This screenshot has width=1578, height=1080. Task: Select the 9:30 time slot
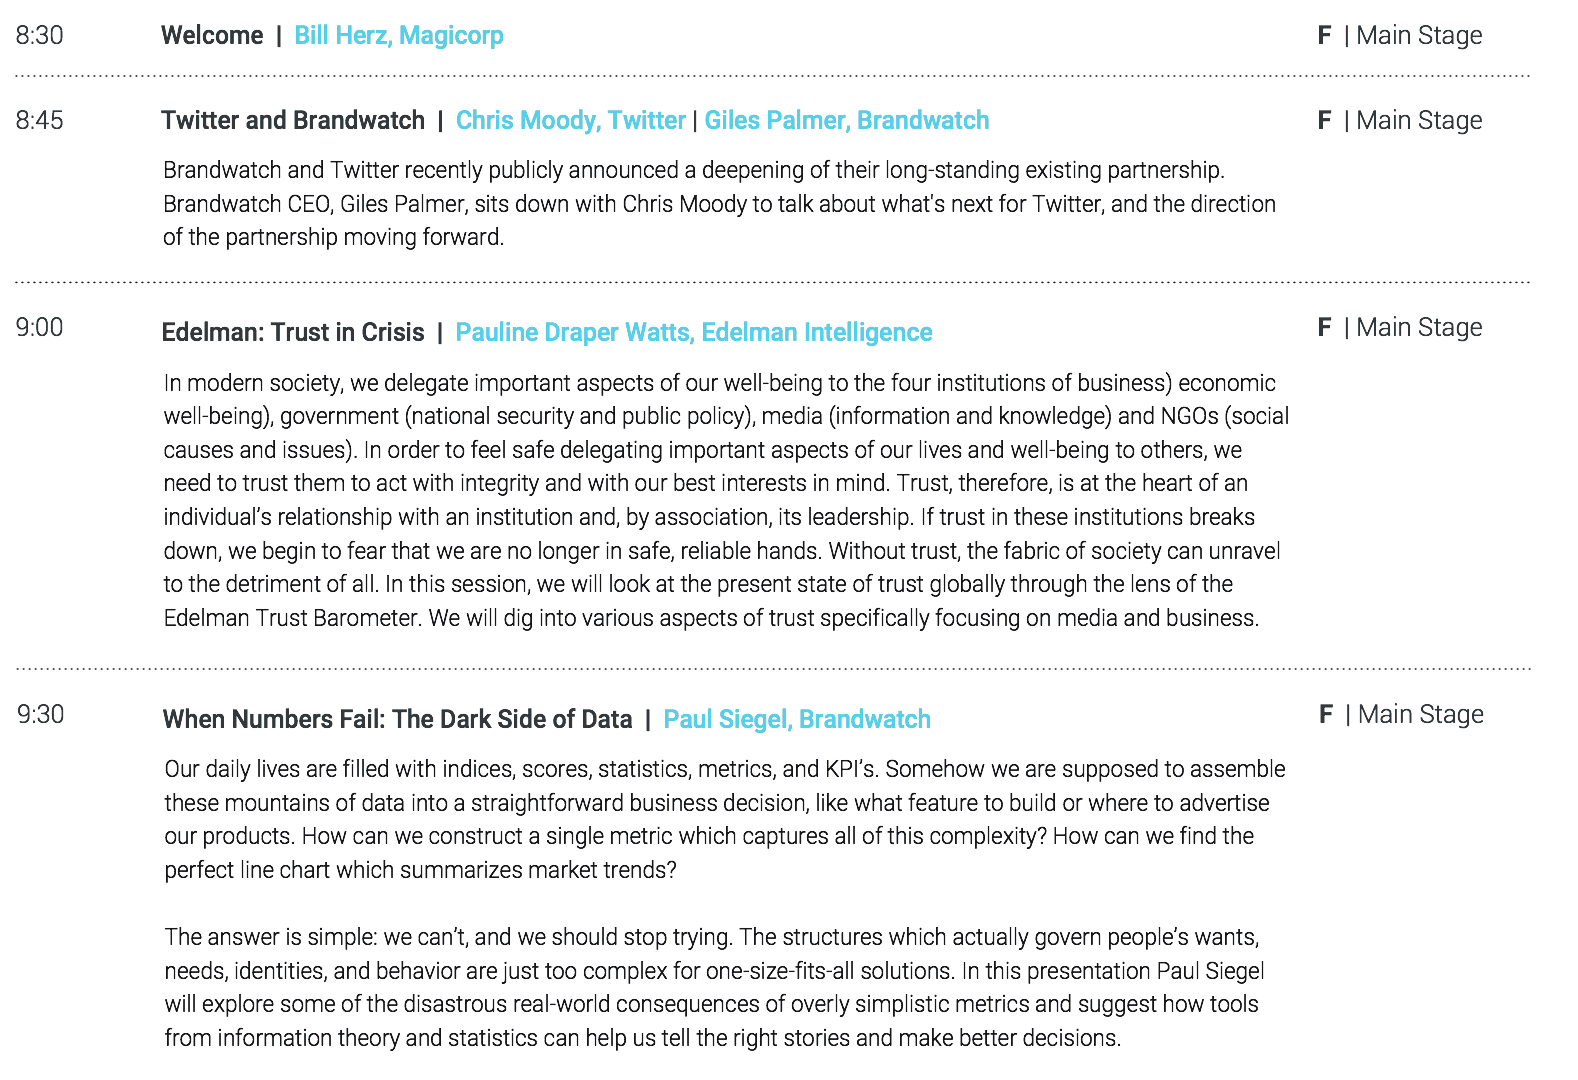click(x=41, y=715)
